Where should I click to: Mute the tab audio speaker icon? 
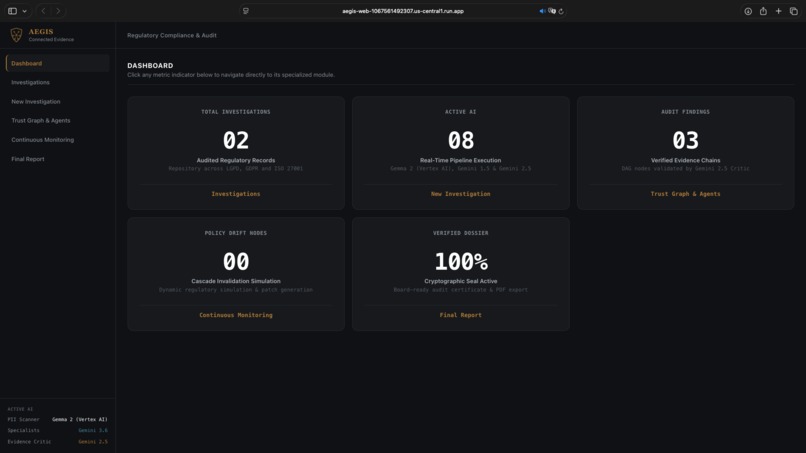coord(542,11)
